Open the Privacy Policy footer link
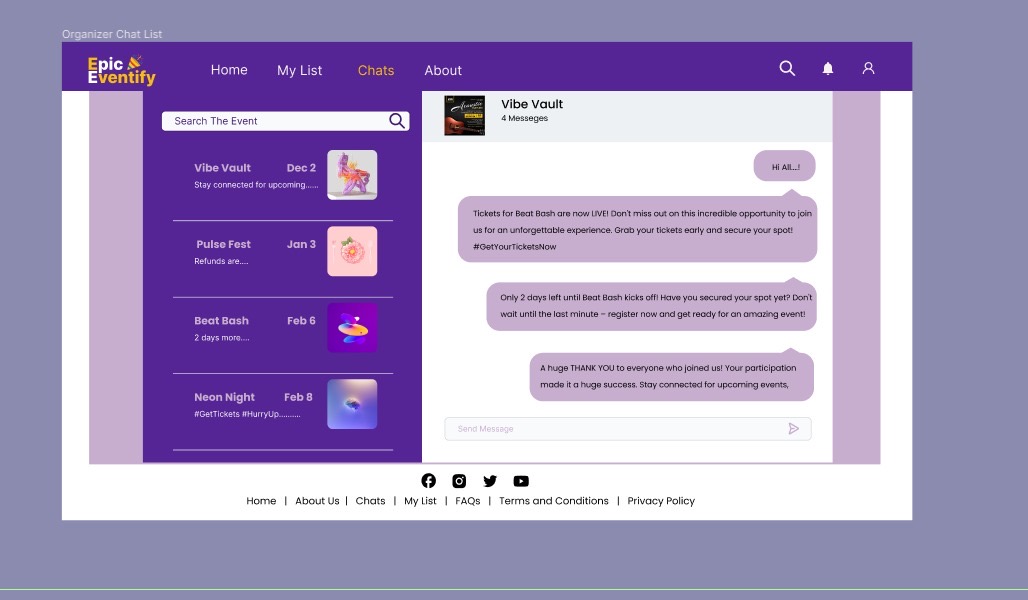This screenshot has height=600, width=1028. [661, 501]
